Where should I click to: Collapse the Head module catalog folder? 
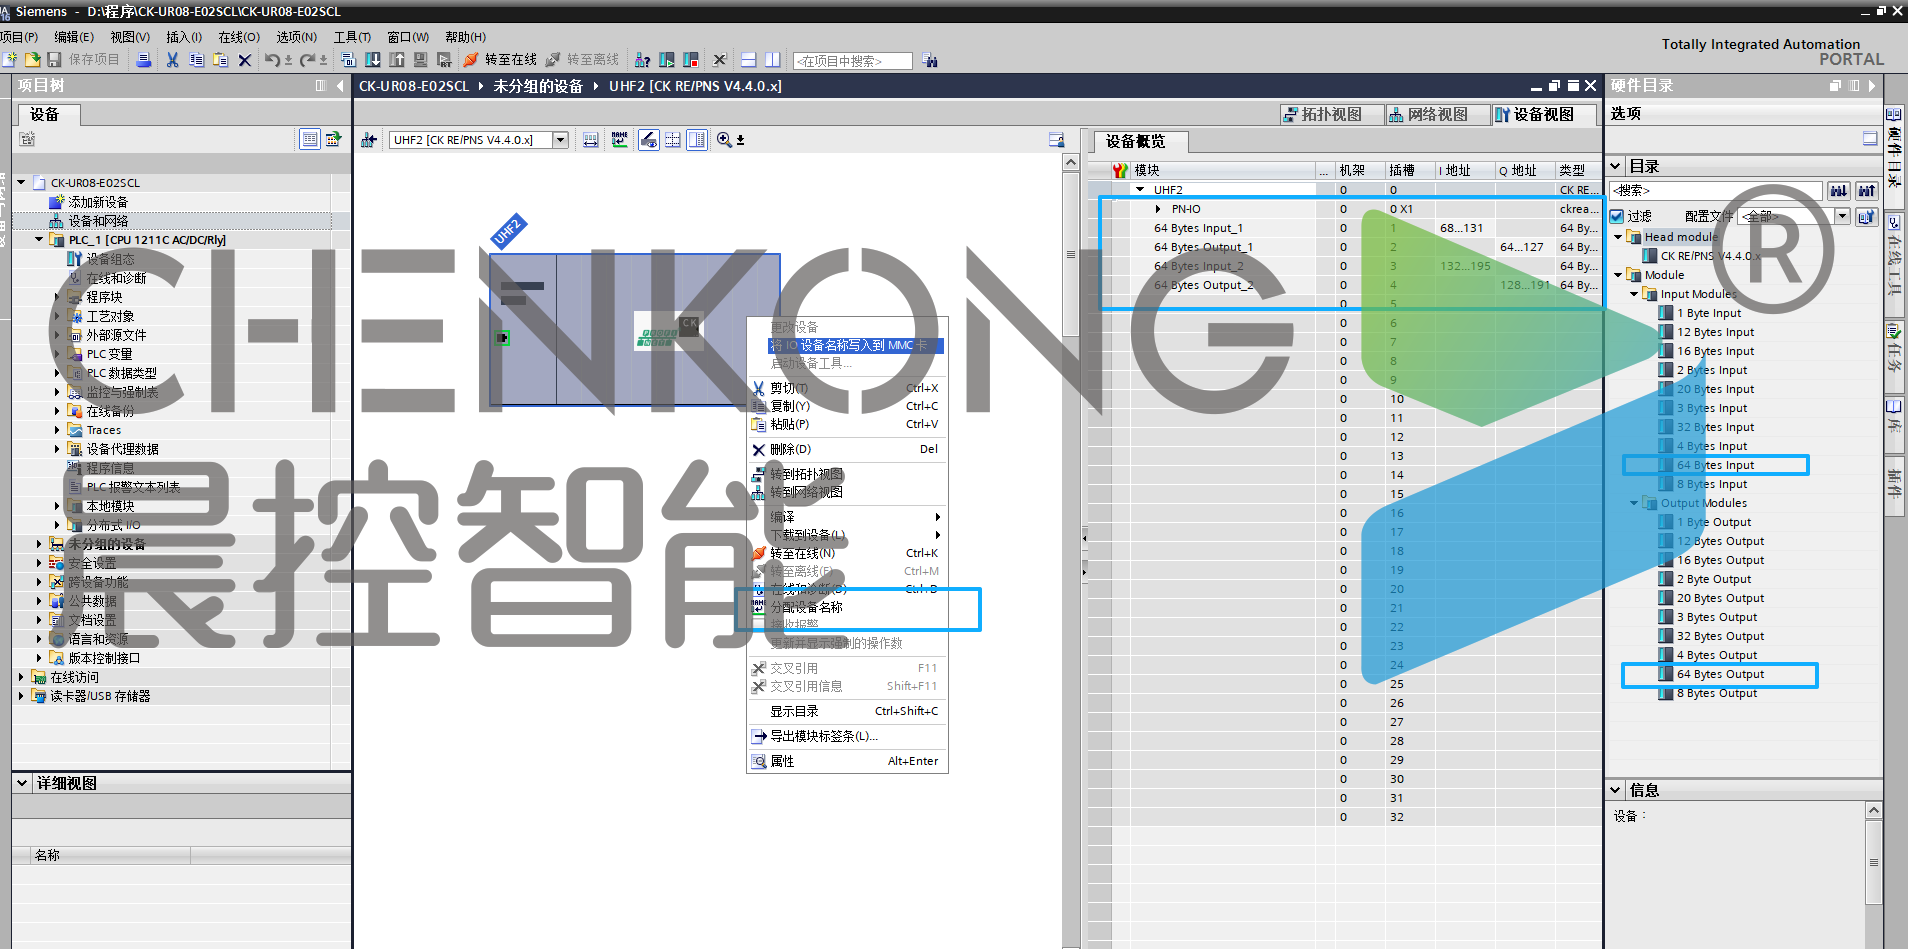(x=1619, y=237)
